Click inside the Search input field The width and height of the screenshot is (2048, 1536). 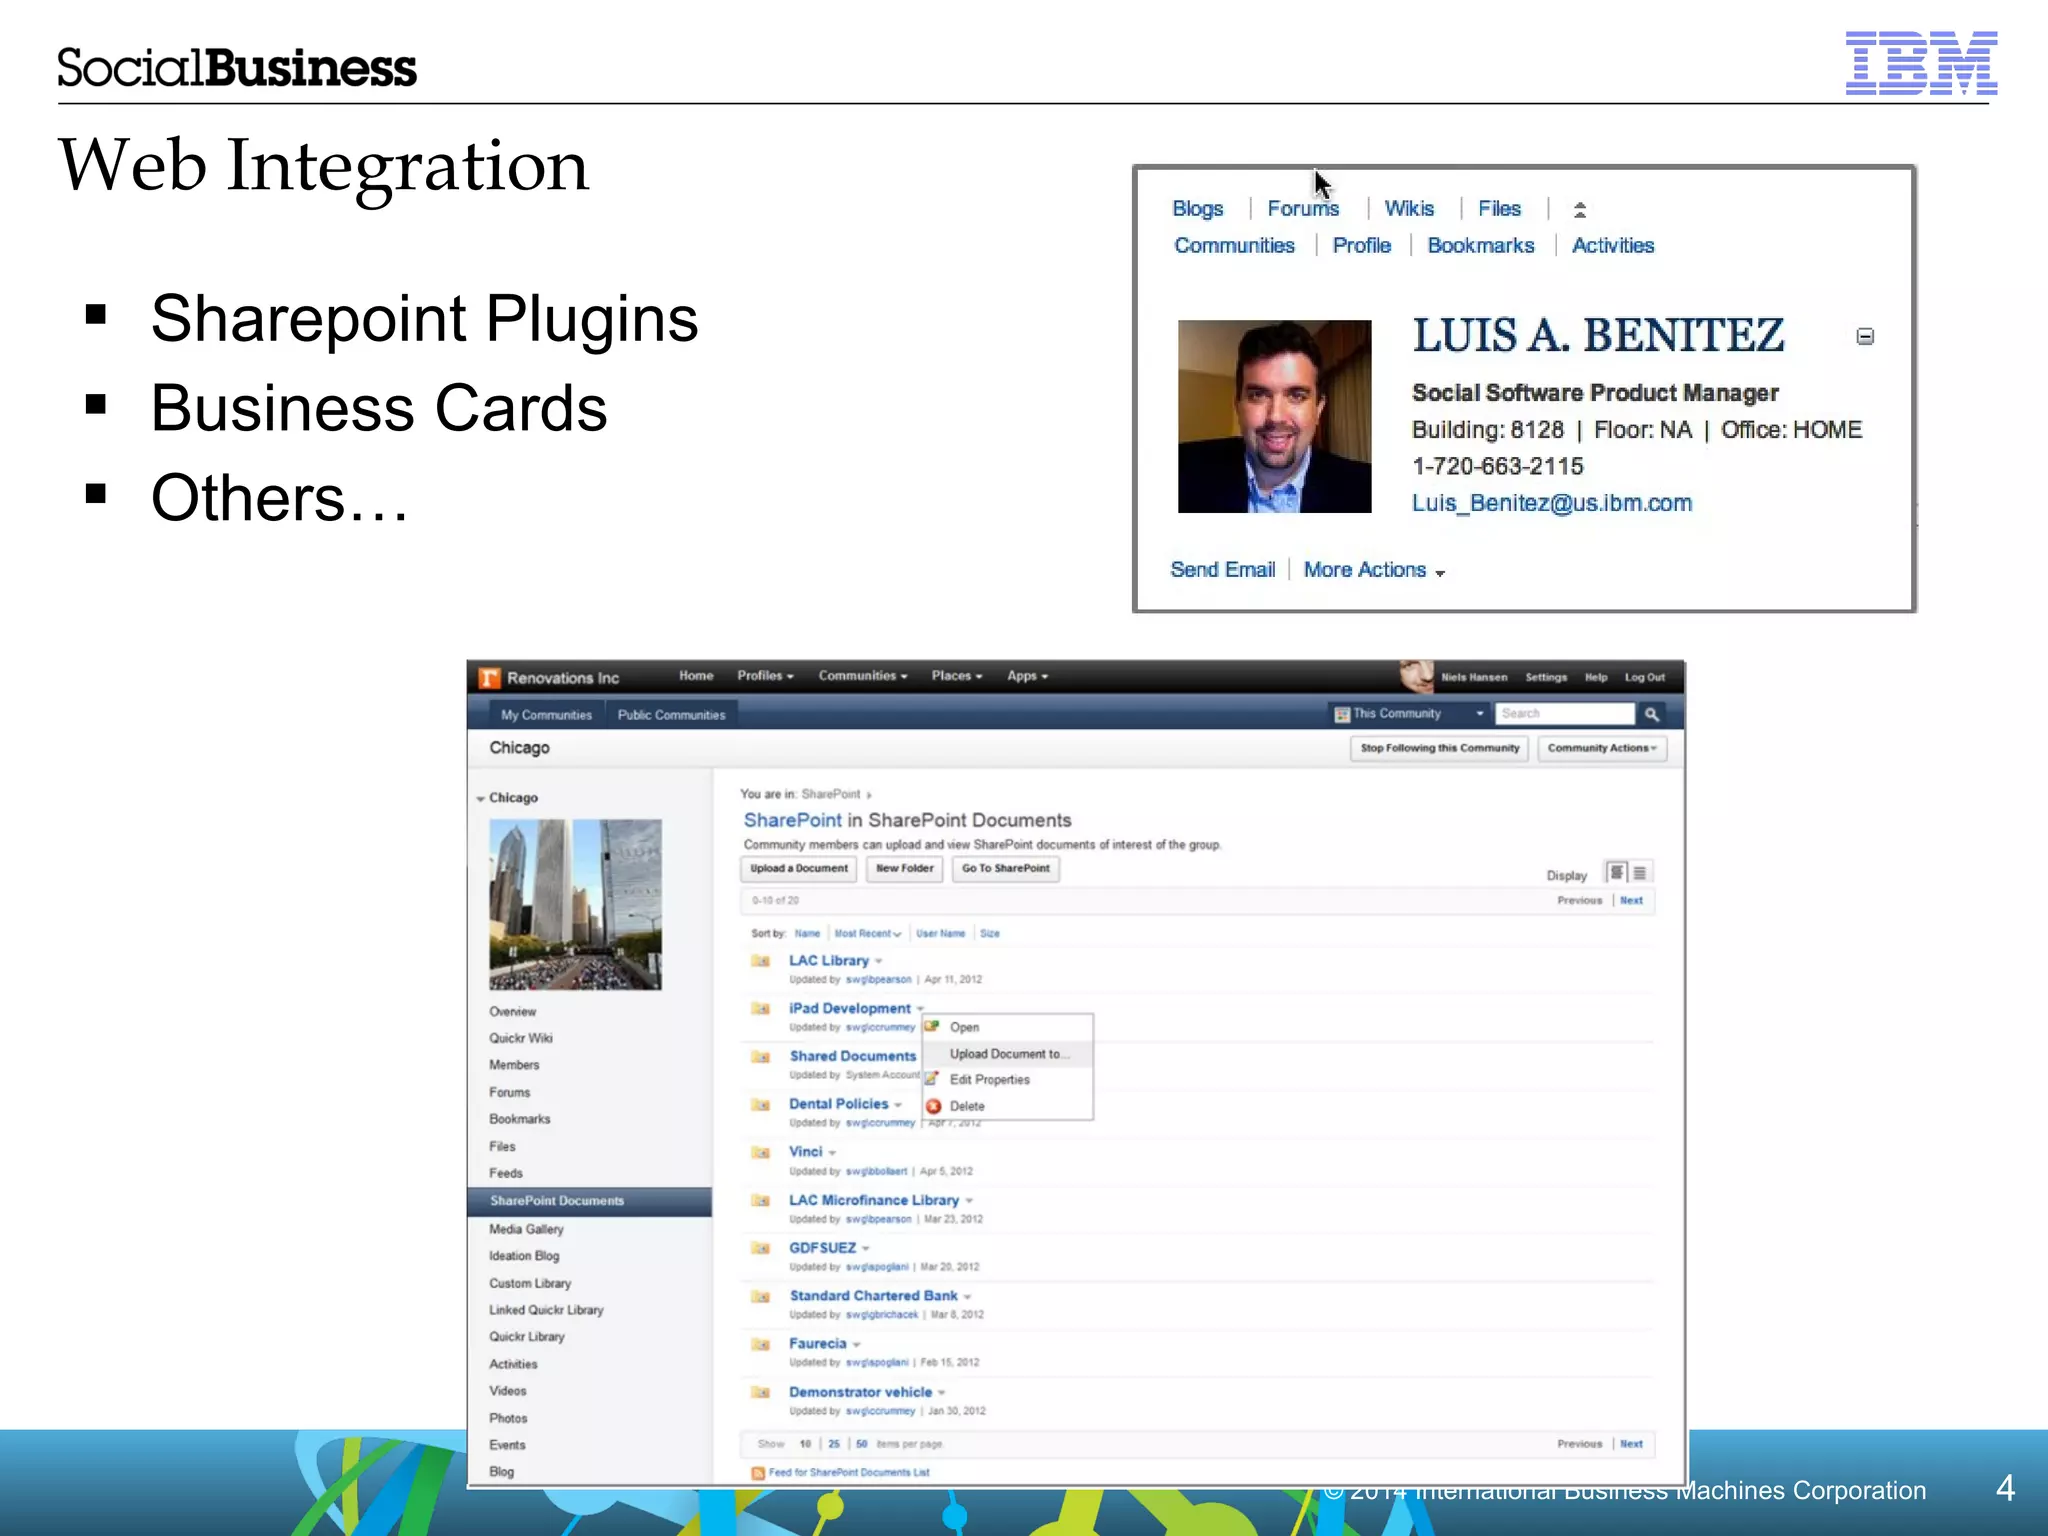pyautogui.click(x=1565, y=714)
